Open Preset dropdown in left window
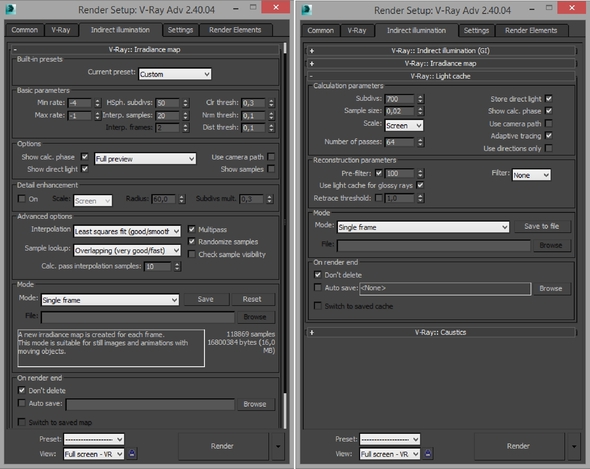590x469 pixels. point(94,439)
